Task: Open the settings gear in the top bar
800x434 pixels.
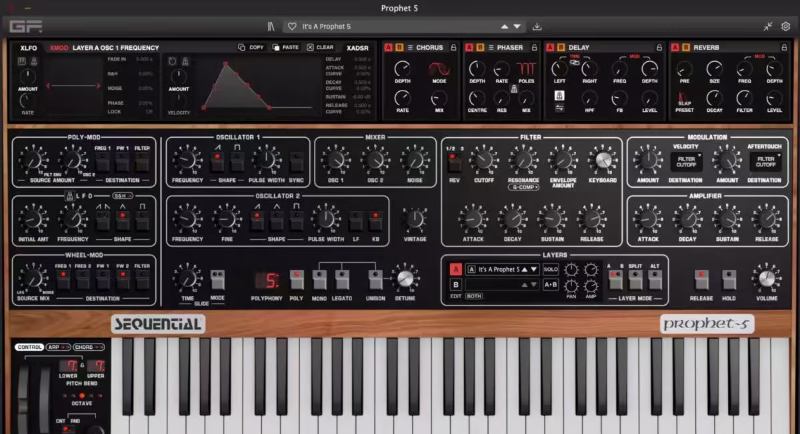Action: tap(786, 27)
